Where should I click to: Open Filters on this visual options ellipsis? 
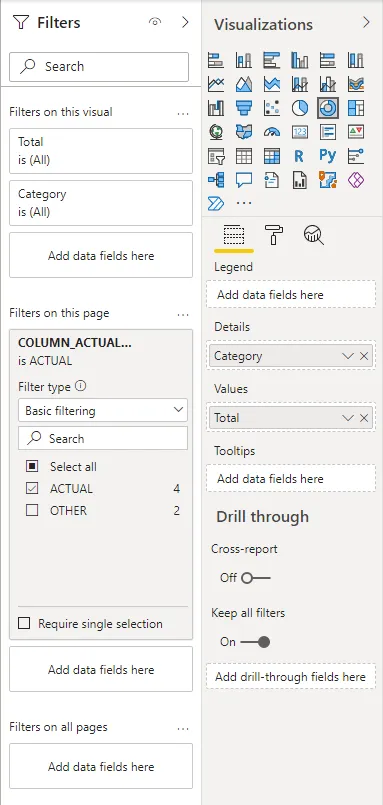coord(183,113)
